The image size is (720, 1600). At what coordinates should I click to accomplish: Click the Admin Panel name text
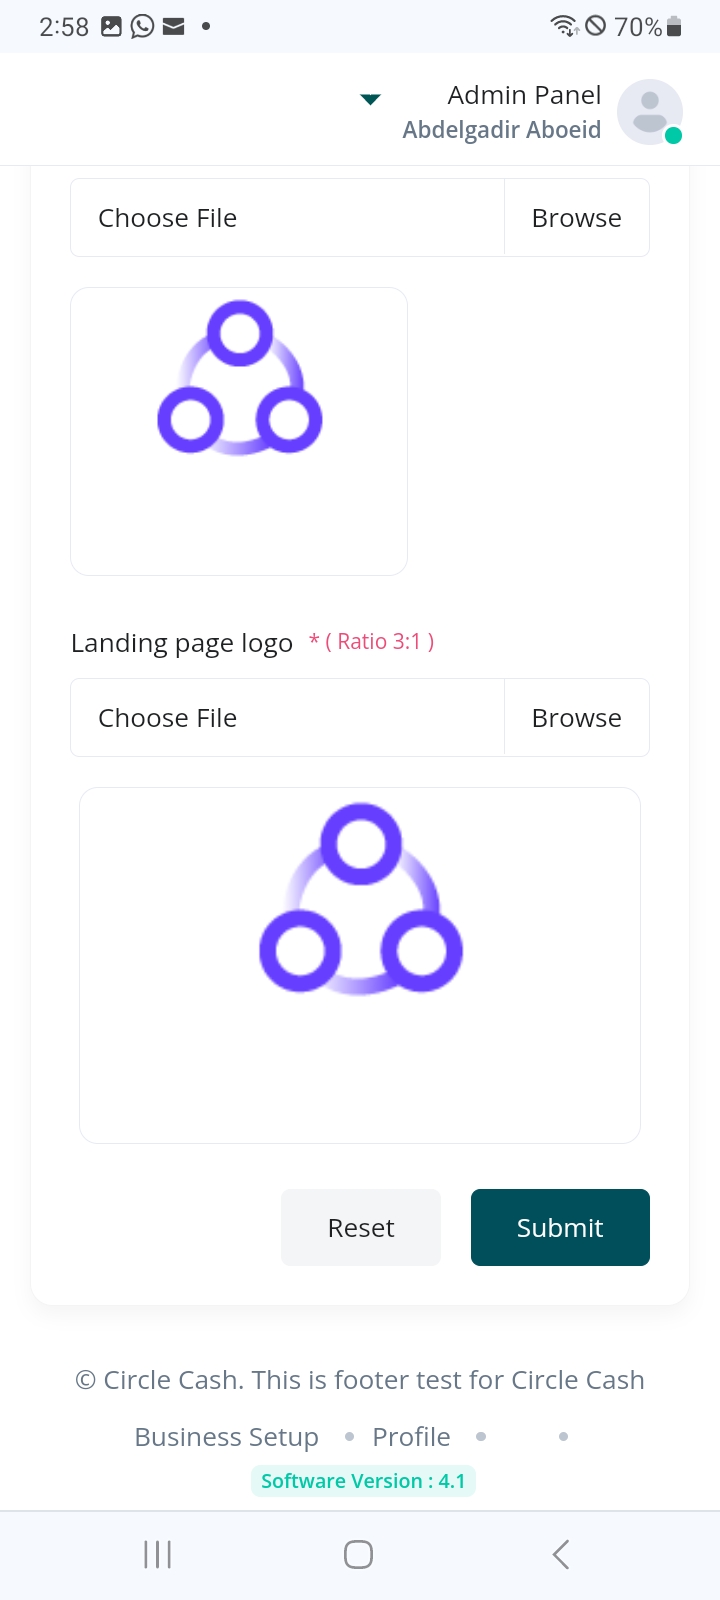point(524,95)
